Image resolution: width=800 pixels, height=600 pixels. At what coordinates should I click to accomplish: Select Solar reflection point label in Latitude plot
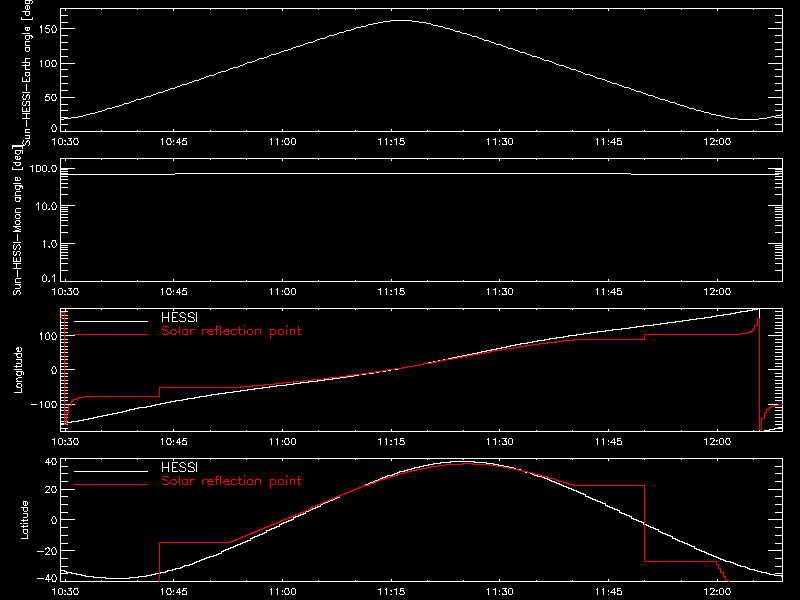pos(231,481)
